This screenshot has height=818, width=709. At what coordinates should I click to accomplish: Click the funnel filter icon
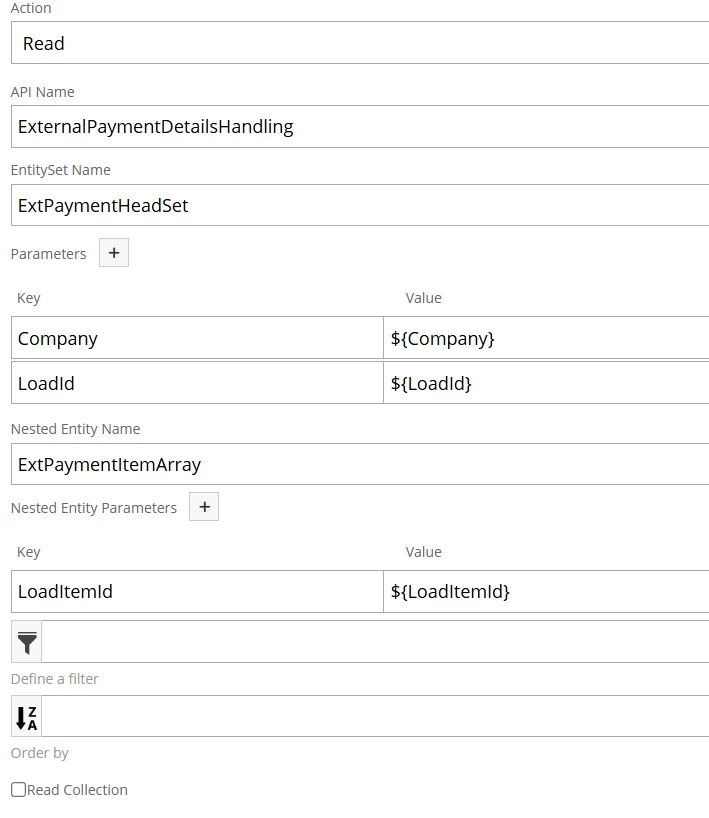tap(27, 642)
